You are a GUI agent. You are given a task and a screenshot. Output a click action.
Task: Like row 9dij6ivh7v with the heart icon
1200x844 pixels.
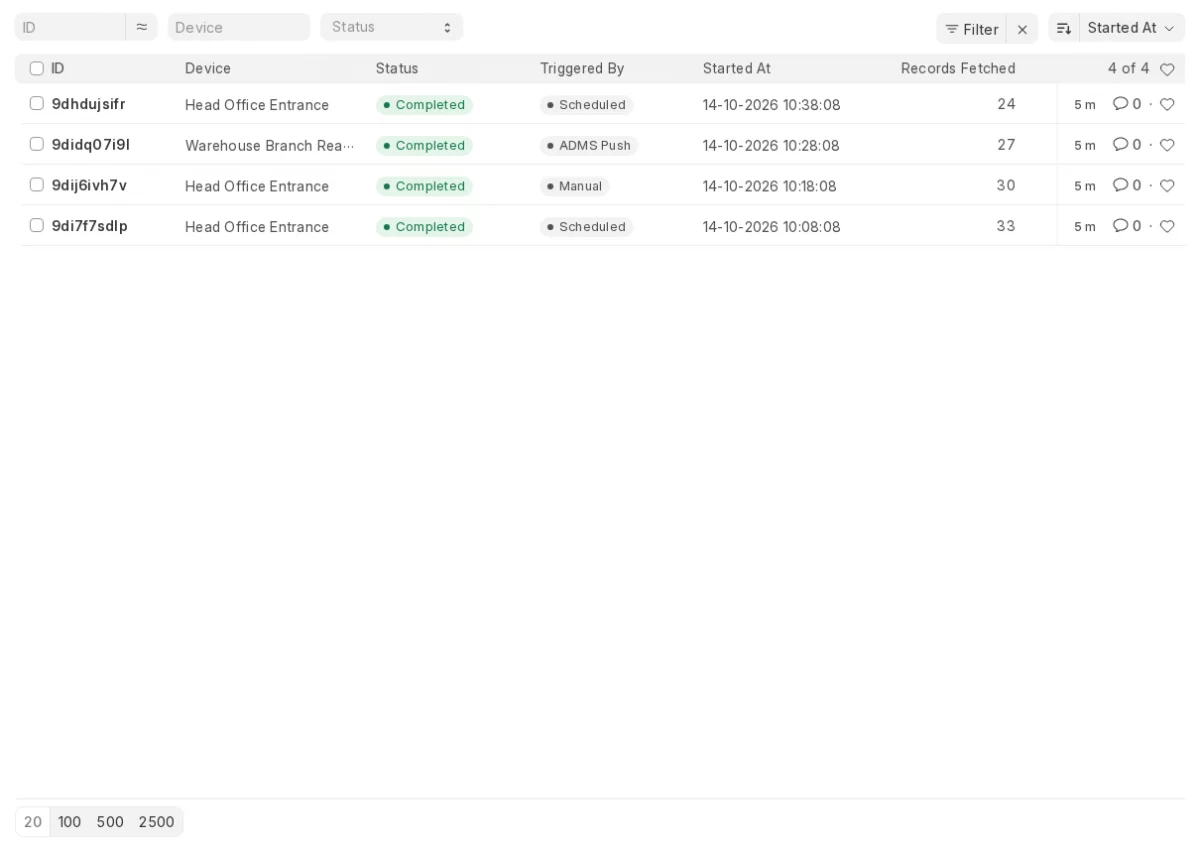tap(1167, 186)
